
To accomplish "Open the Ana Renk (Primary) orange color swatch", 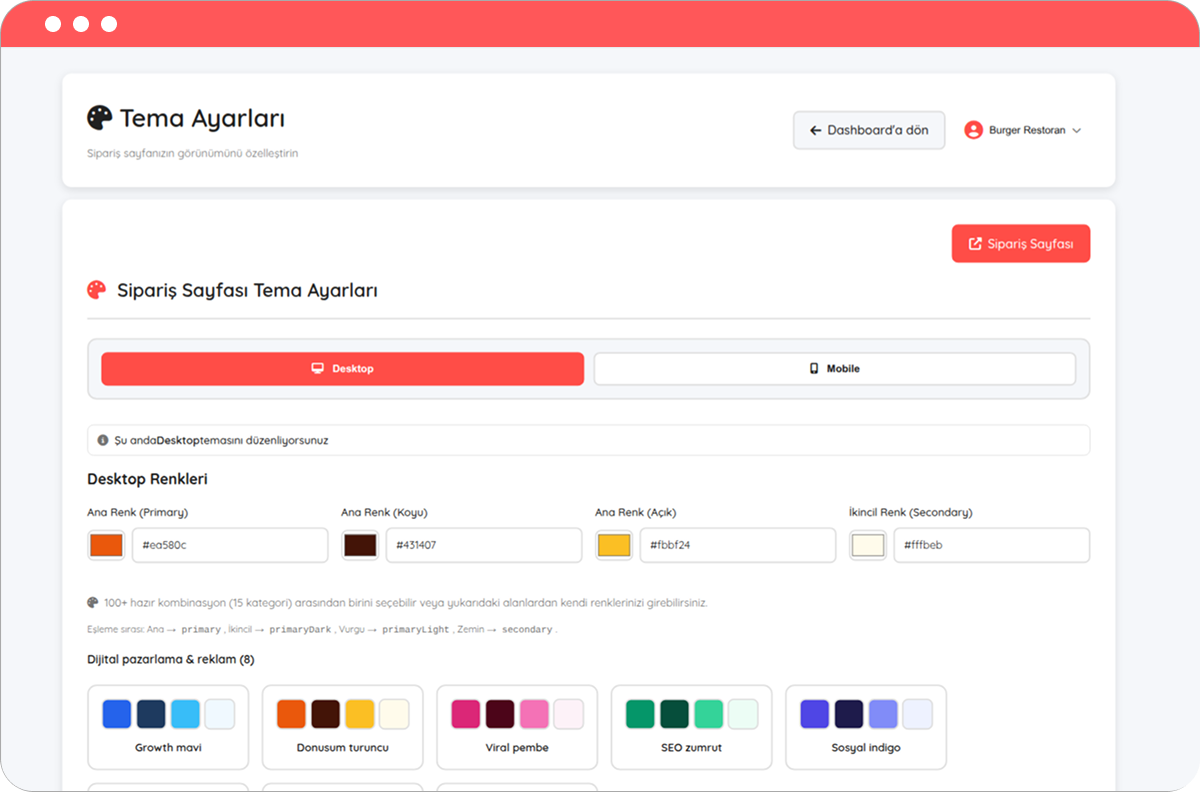I will click(x=106, y=545).
